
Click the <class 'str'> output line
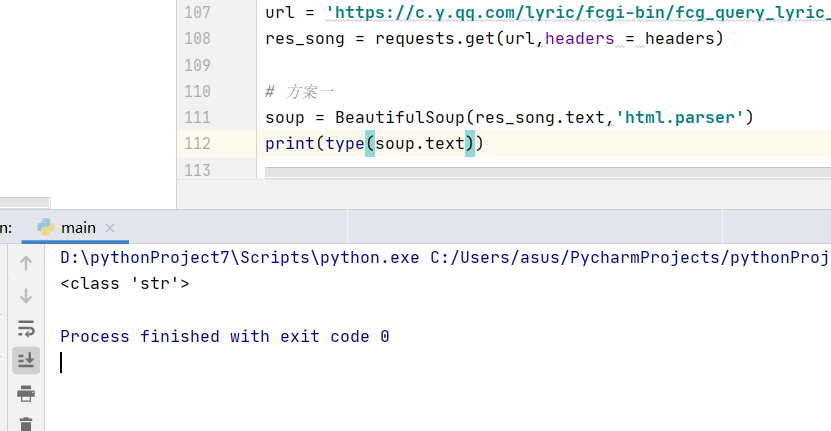click(x=125, y=284)
